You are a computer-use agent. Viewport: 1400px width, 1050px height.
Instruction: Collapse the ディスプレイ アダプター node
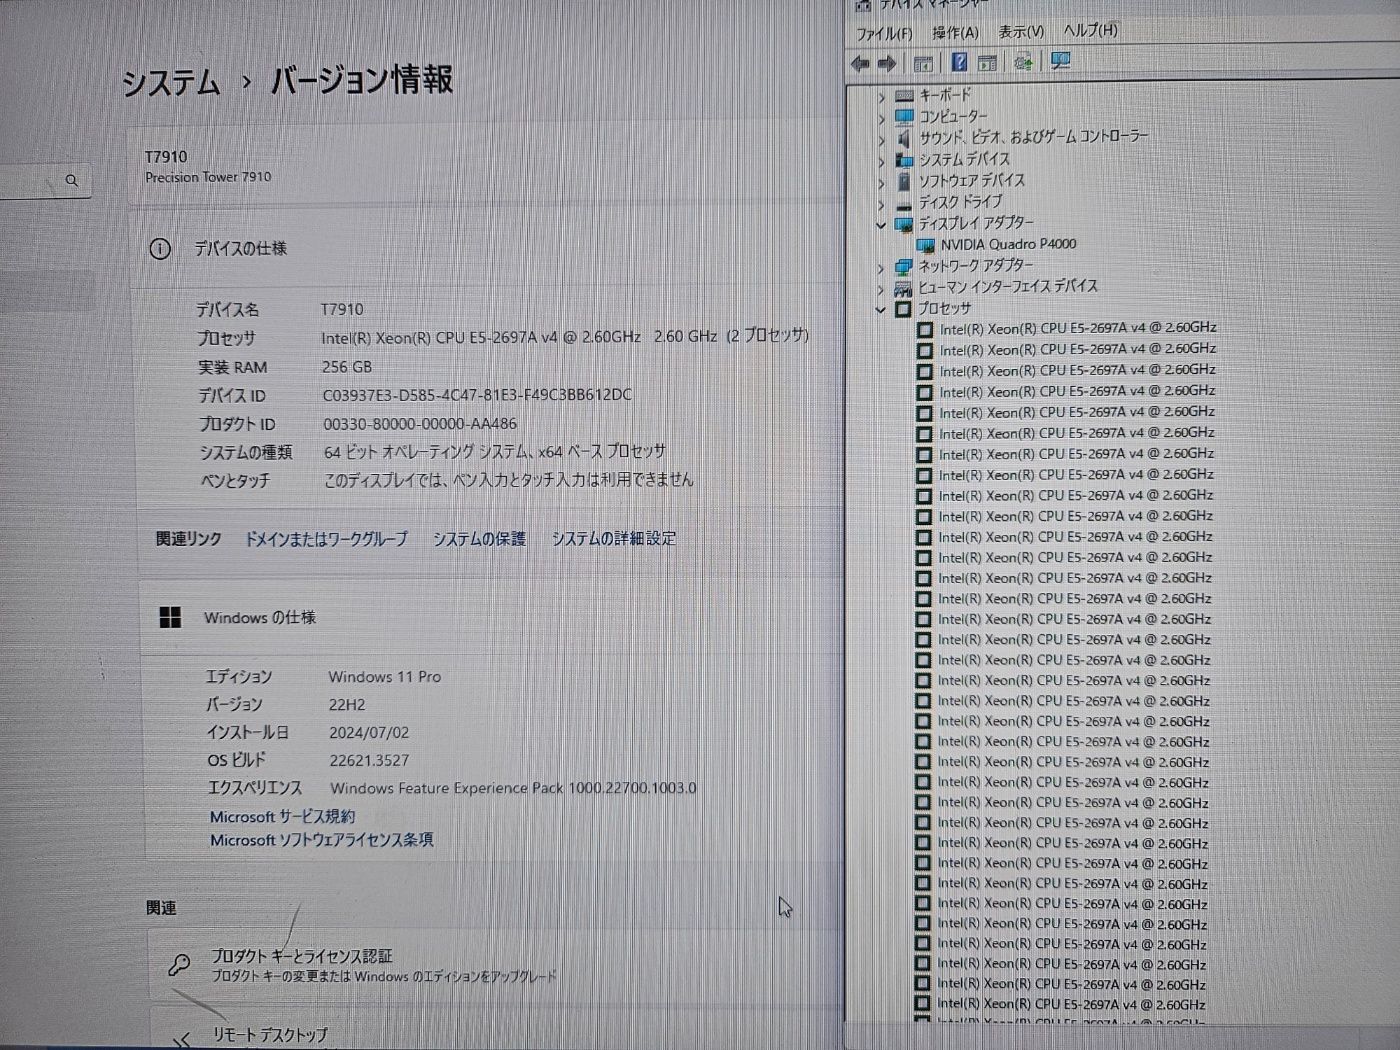(881, 224)
